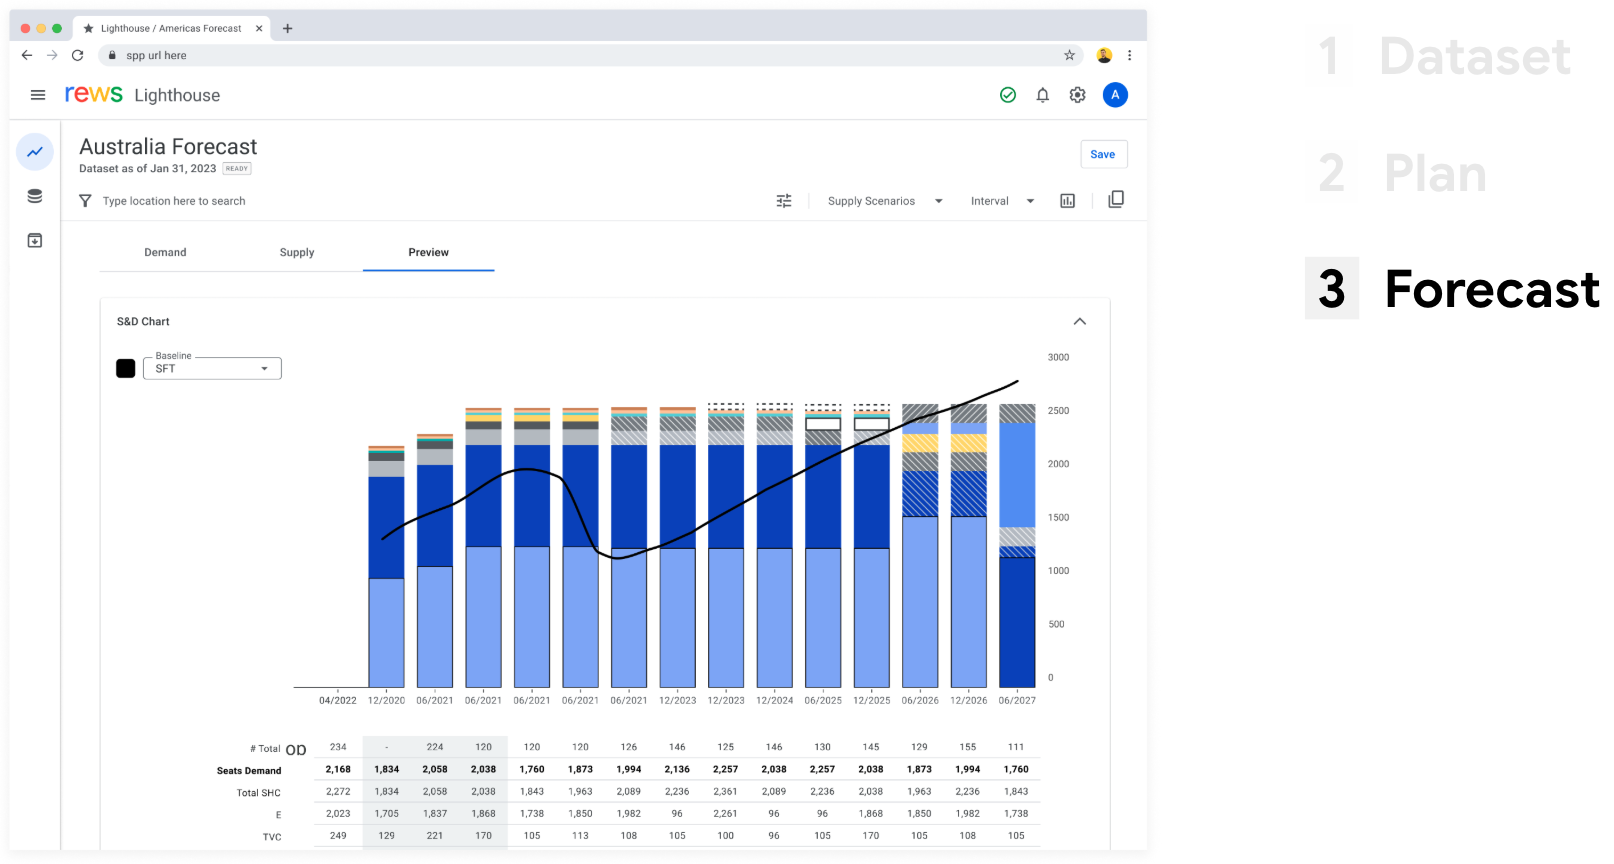The image size is (1614, 864).
Task: Open the browser profile avatar
Action: click(1104, 55)
